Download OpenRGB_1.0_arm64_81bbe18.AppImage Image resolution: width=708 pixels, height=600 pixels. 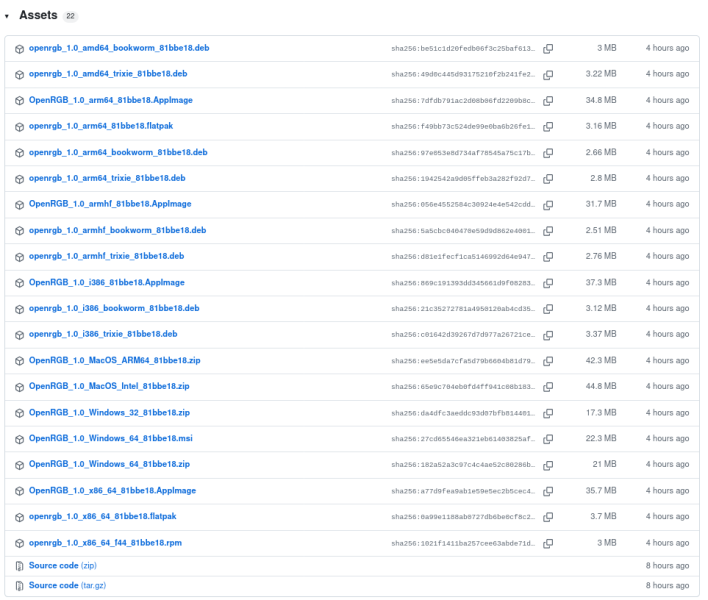111,100
